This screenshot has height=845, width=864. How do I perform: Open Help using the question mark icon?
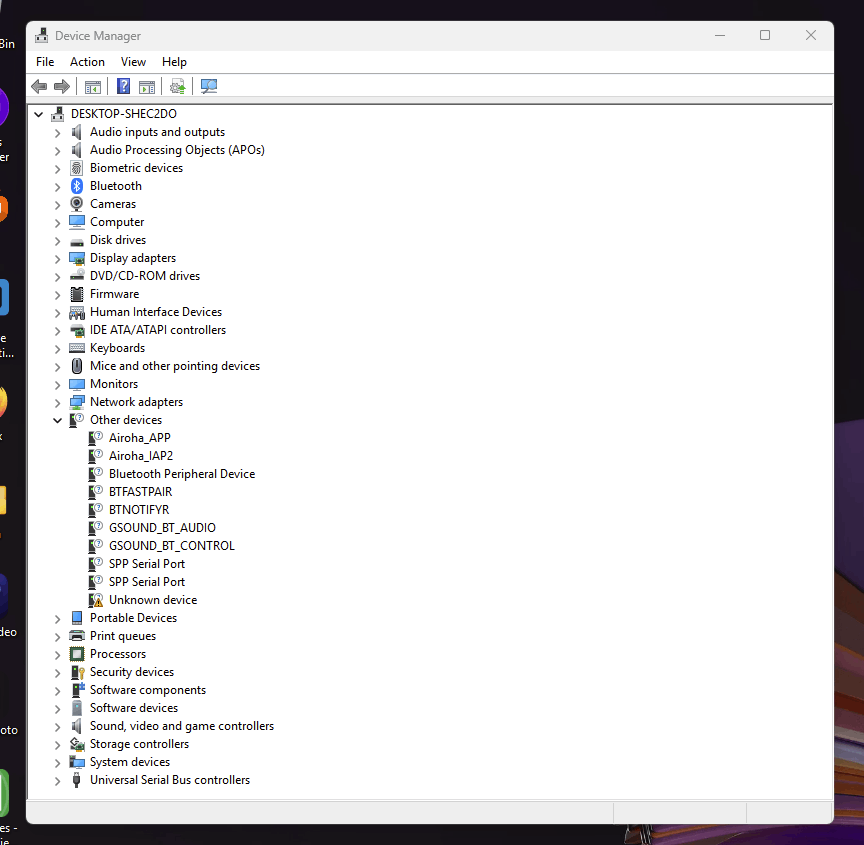point(122,86)
